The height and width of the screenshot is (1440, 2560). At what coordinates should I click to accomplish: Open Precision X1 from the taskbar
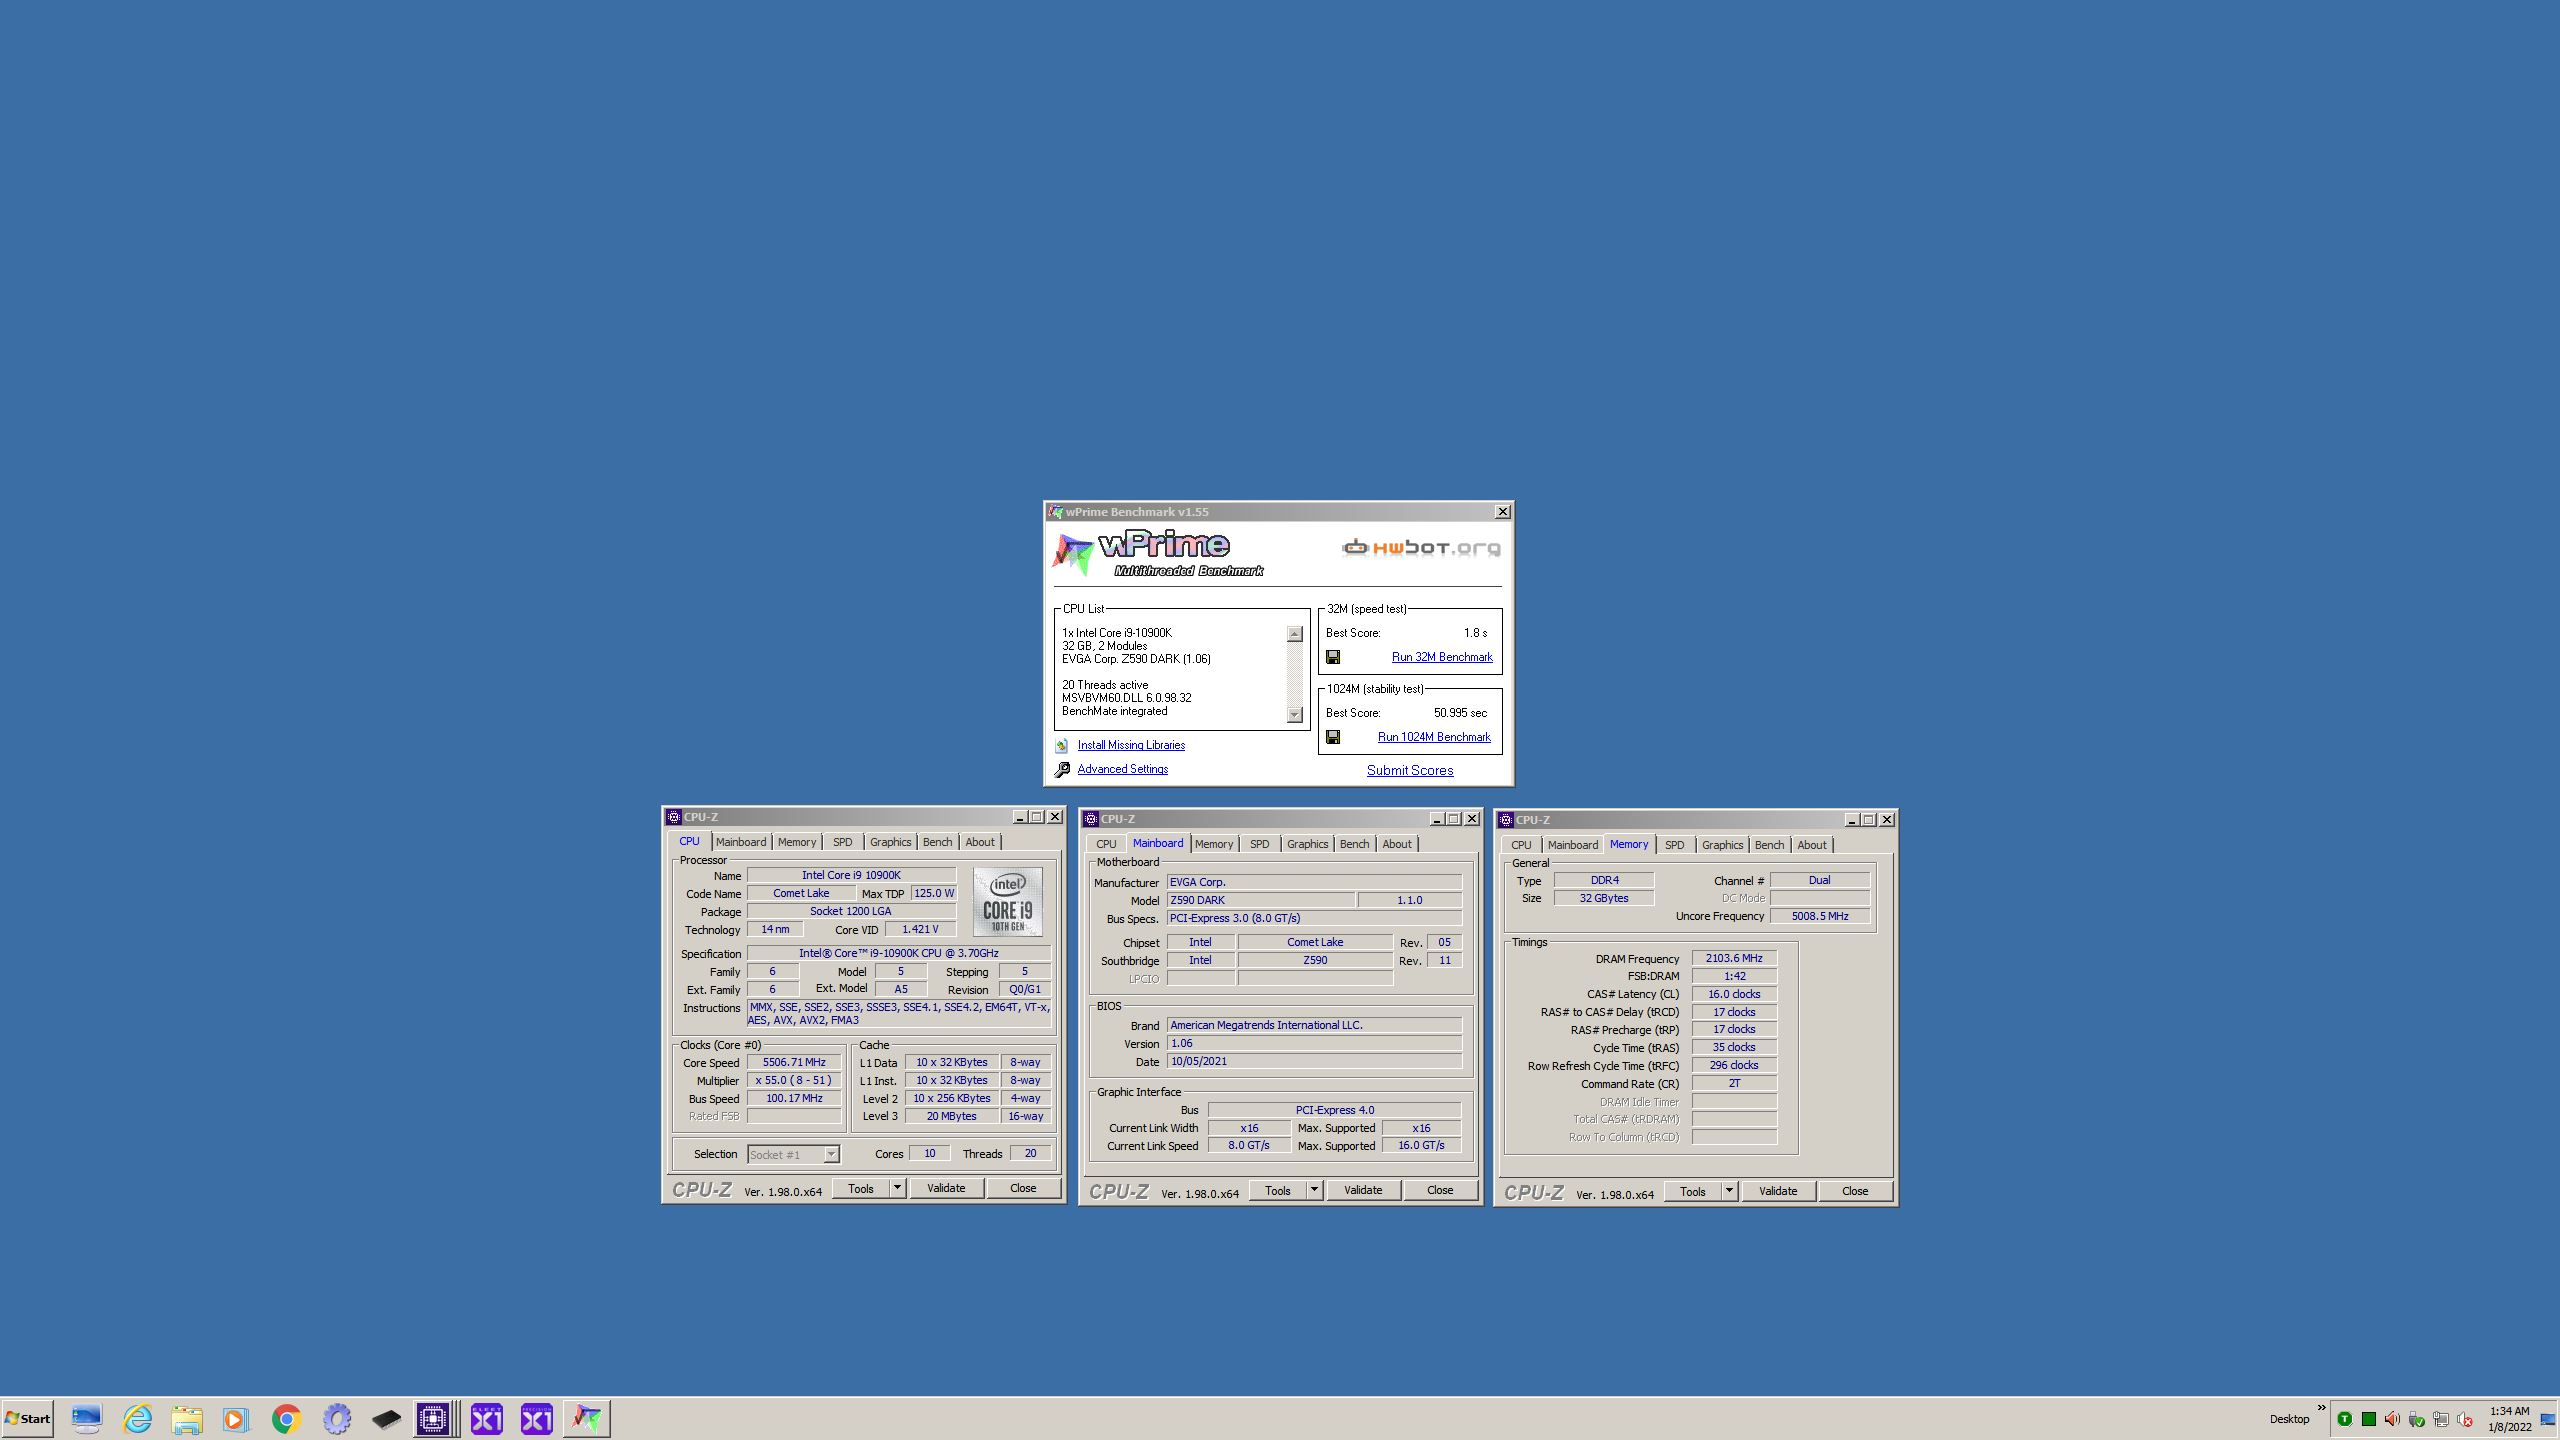click(x=537, y=1418)
